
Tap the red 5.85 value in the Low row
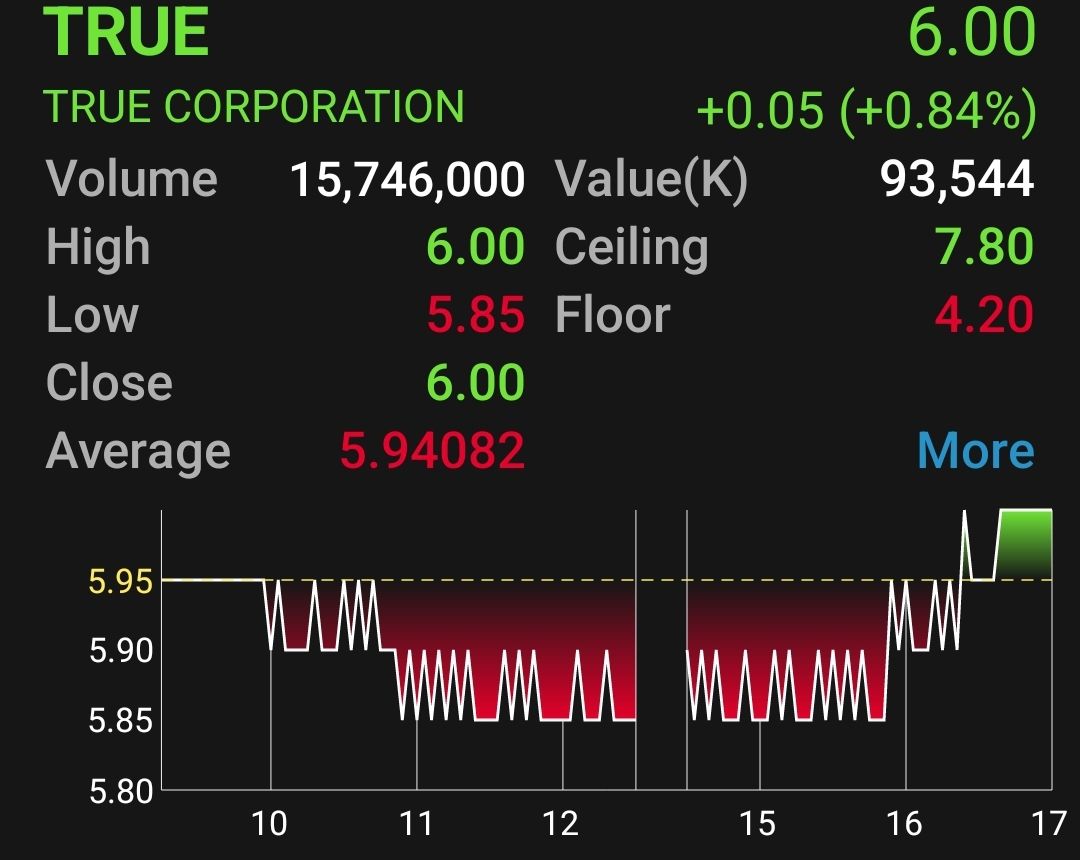coord(475,315)
